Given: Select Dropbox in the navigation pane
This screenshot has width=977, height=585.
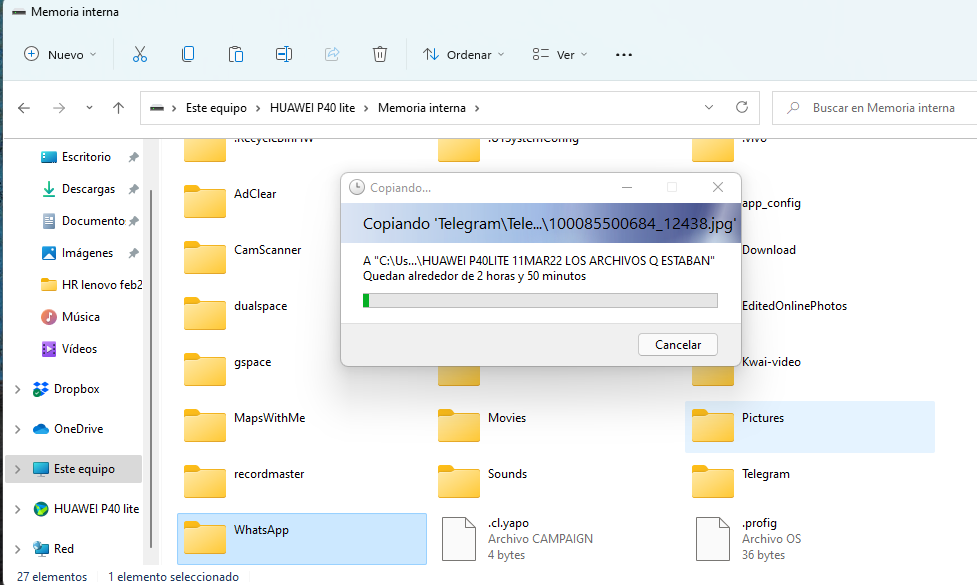Looking at the screenshot, I should 65,389.
